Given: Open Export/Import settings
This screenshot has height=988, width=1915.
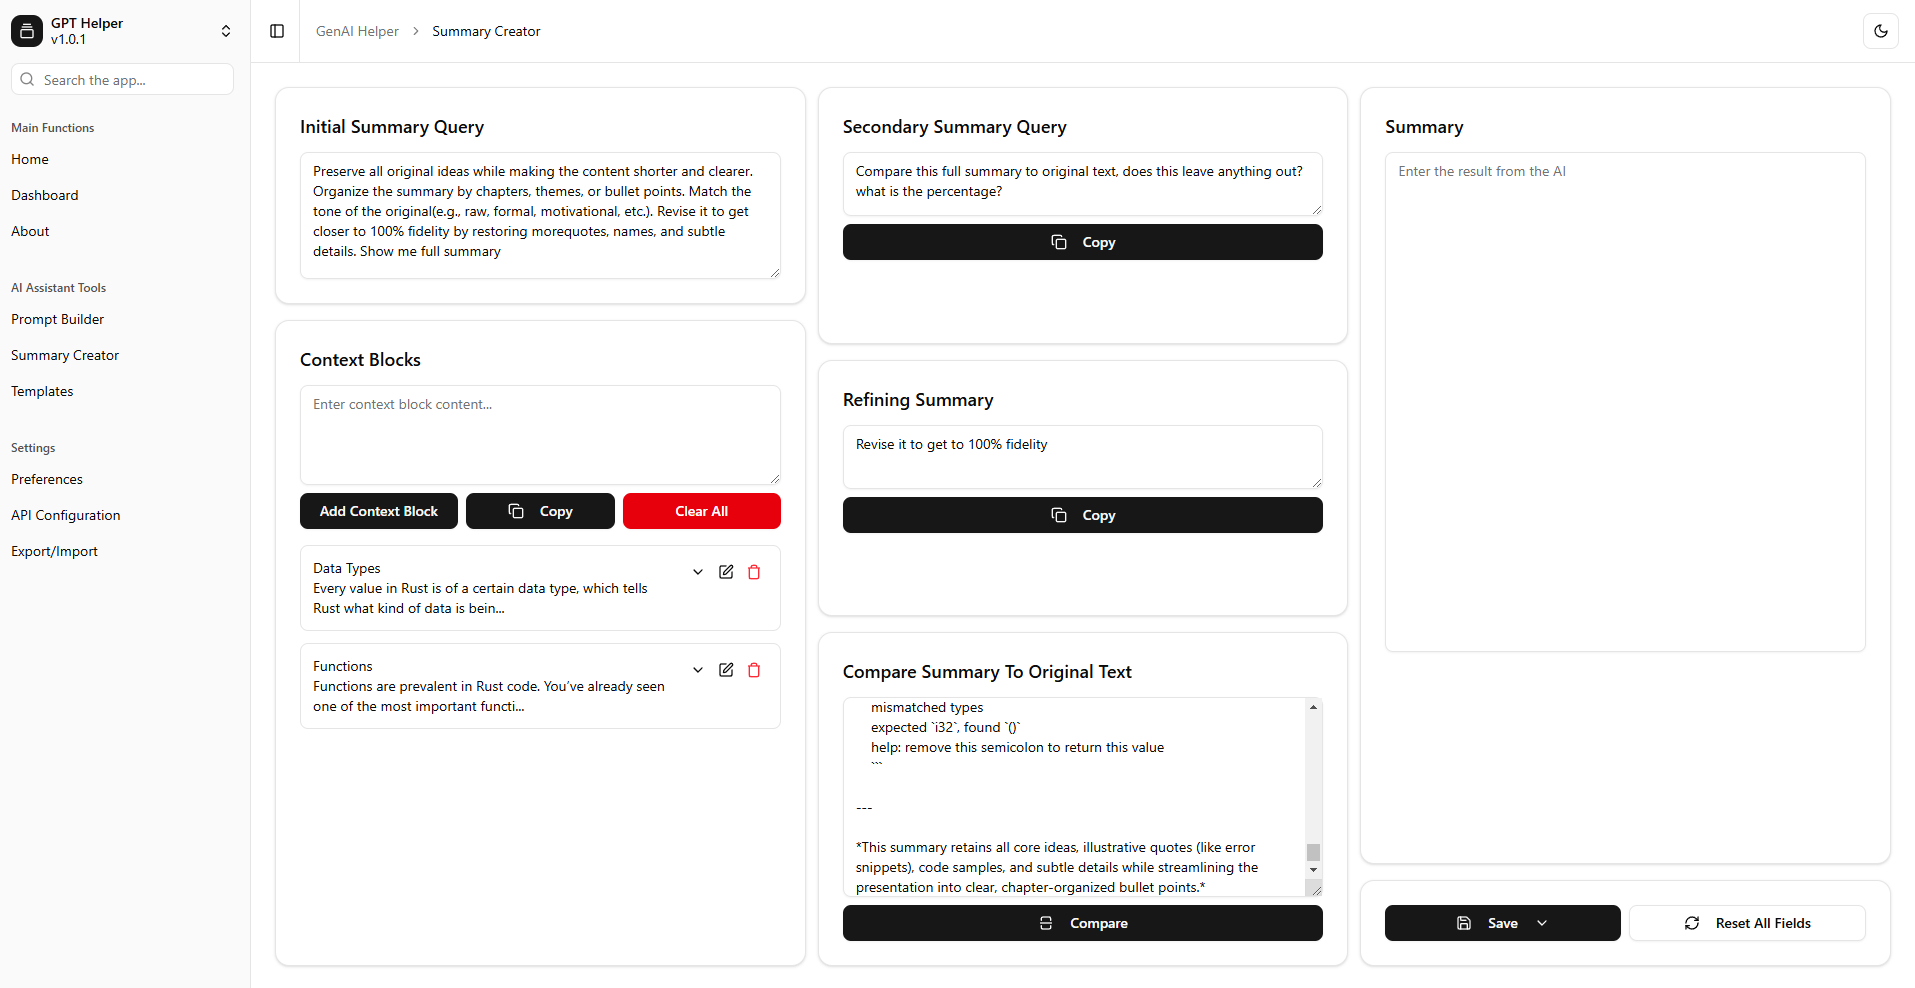Looking at the screenshot, I should pos(55,551).
